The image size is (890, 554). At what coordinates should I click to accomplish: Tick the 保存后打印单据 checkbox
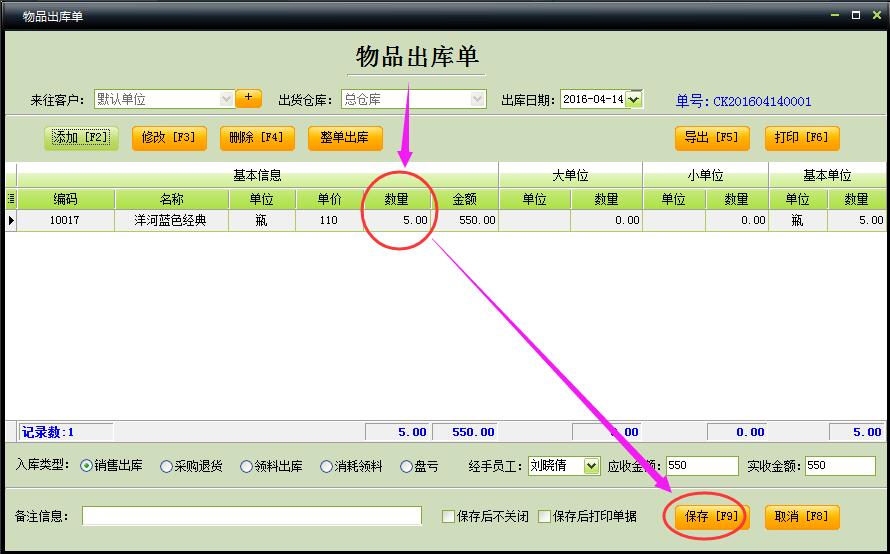point(545,517)
